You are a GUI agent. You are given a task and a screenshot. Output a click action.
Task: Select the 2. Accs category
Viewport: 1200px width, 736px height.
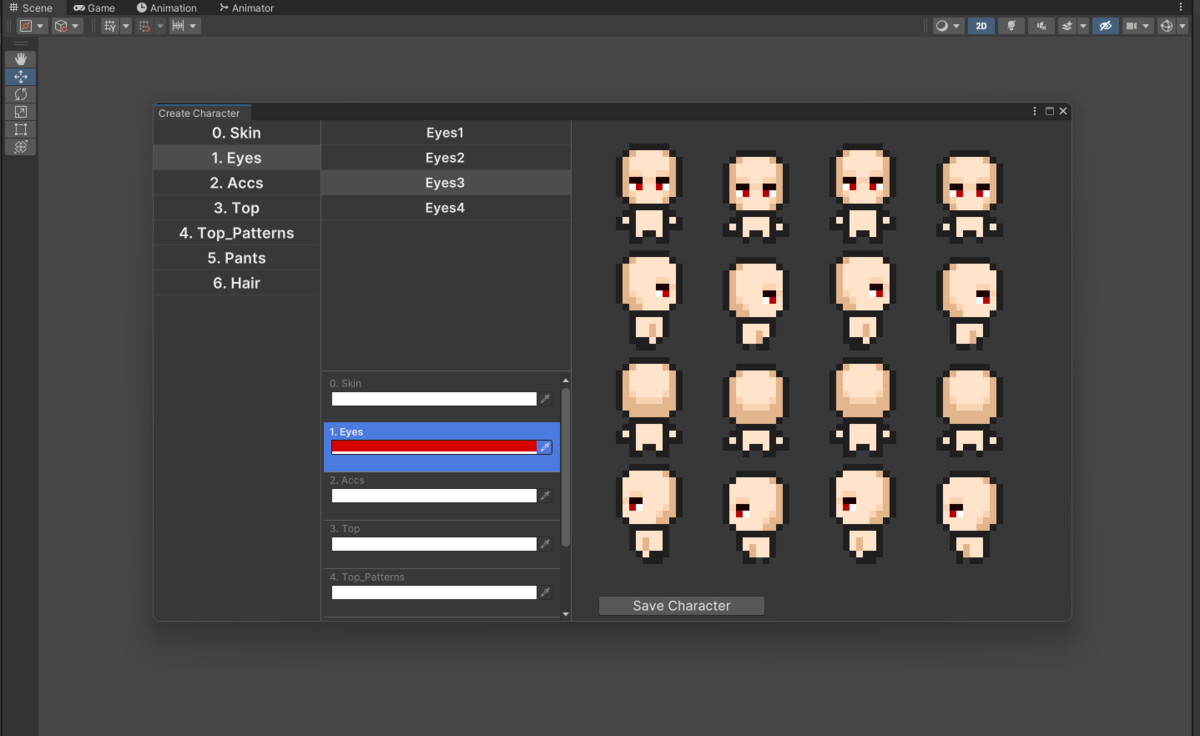pos(237,183)
